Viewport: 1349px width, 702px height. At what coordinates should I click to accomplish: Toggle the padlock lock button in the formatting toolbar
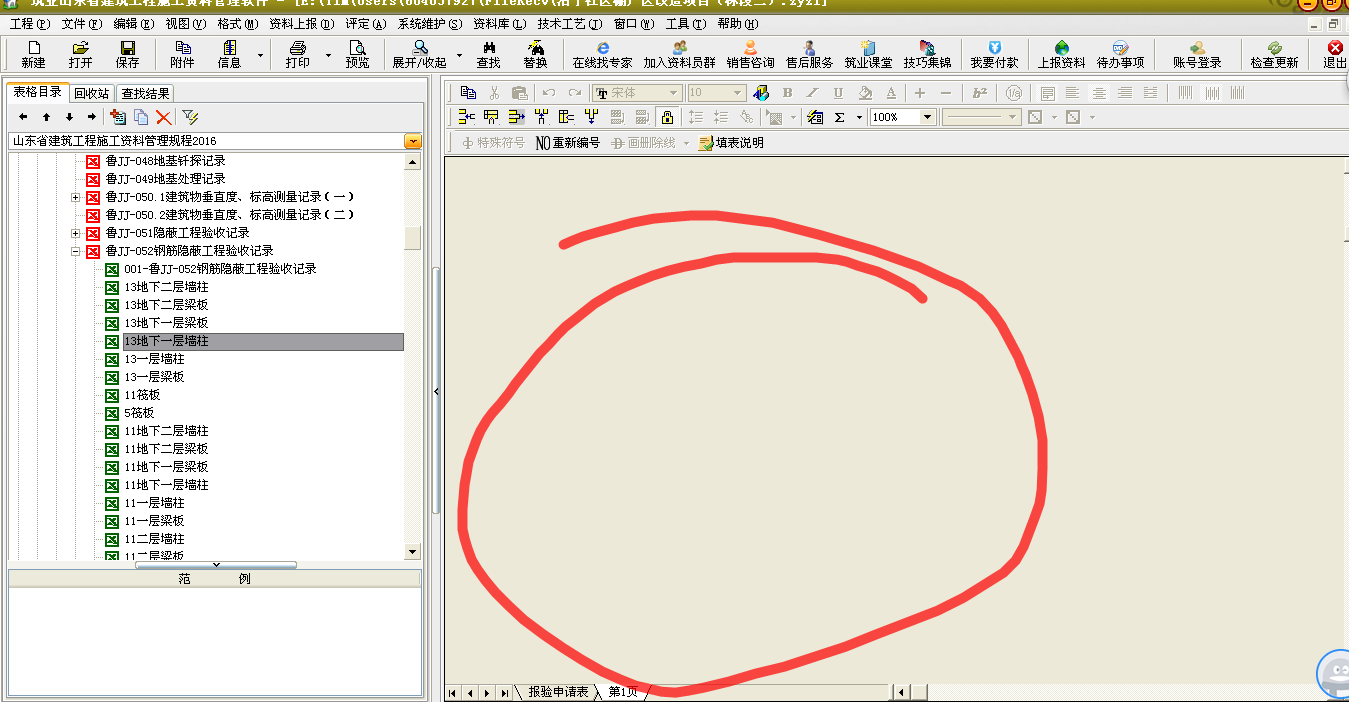[x=668, y=117]
